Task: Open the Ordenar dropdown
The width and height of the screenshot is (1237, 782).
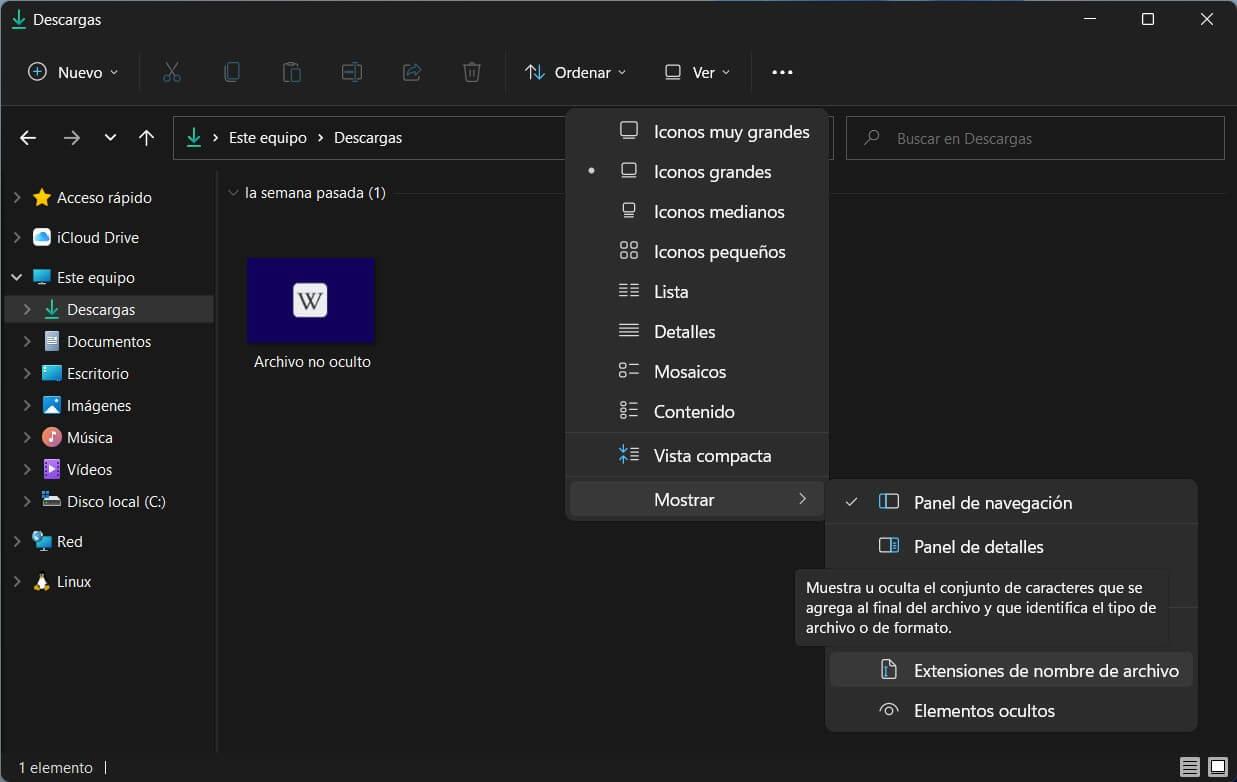Action: click(576, 72)
